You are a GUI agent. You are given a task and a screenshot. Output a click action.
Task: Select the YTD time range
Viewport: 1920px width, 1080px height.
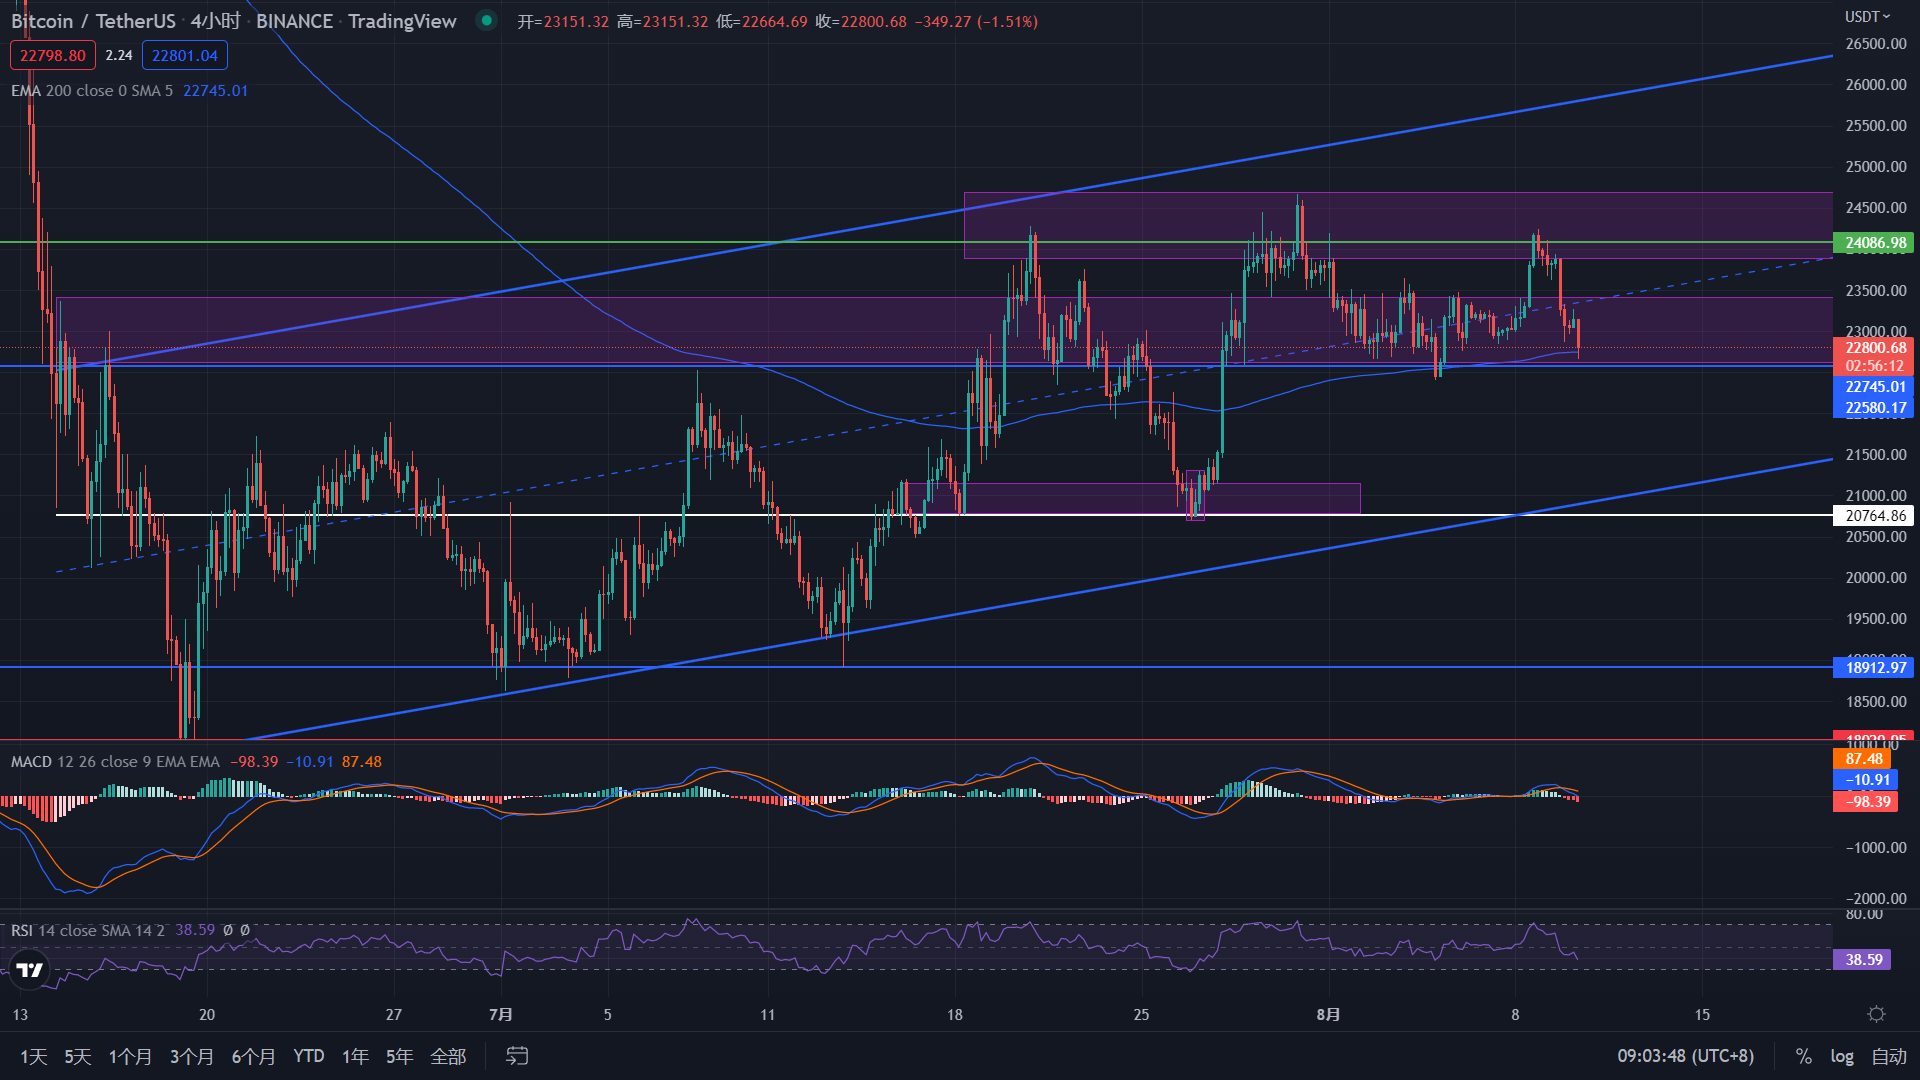tap(308, 1056)
